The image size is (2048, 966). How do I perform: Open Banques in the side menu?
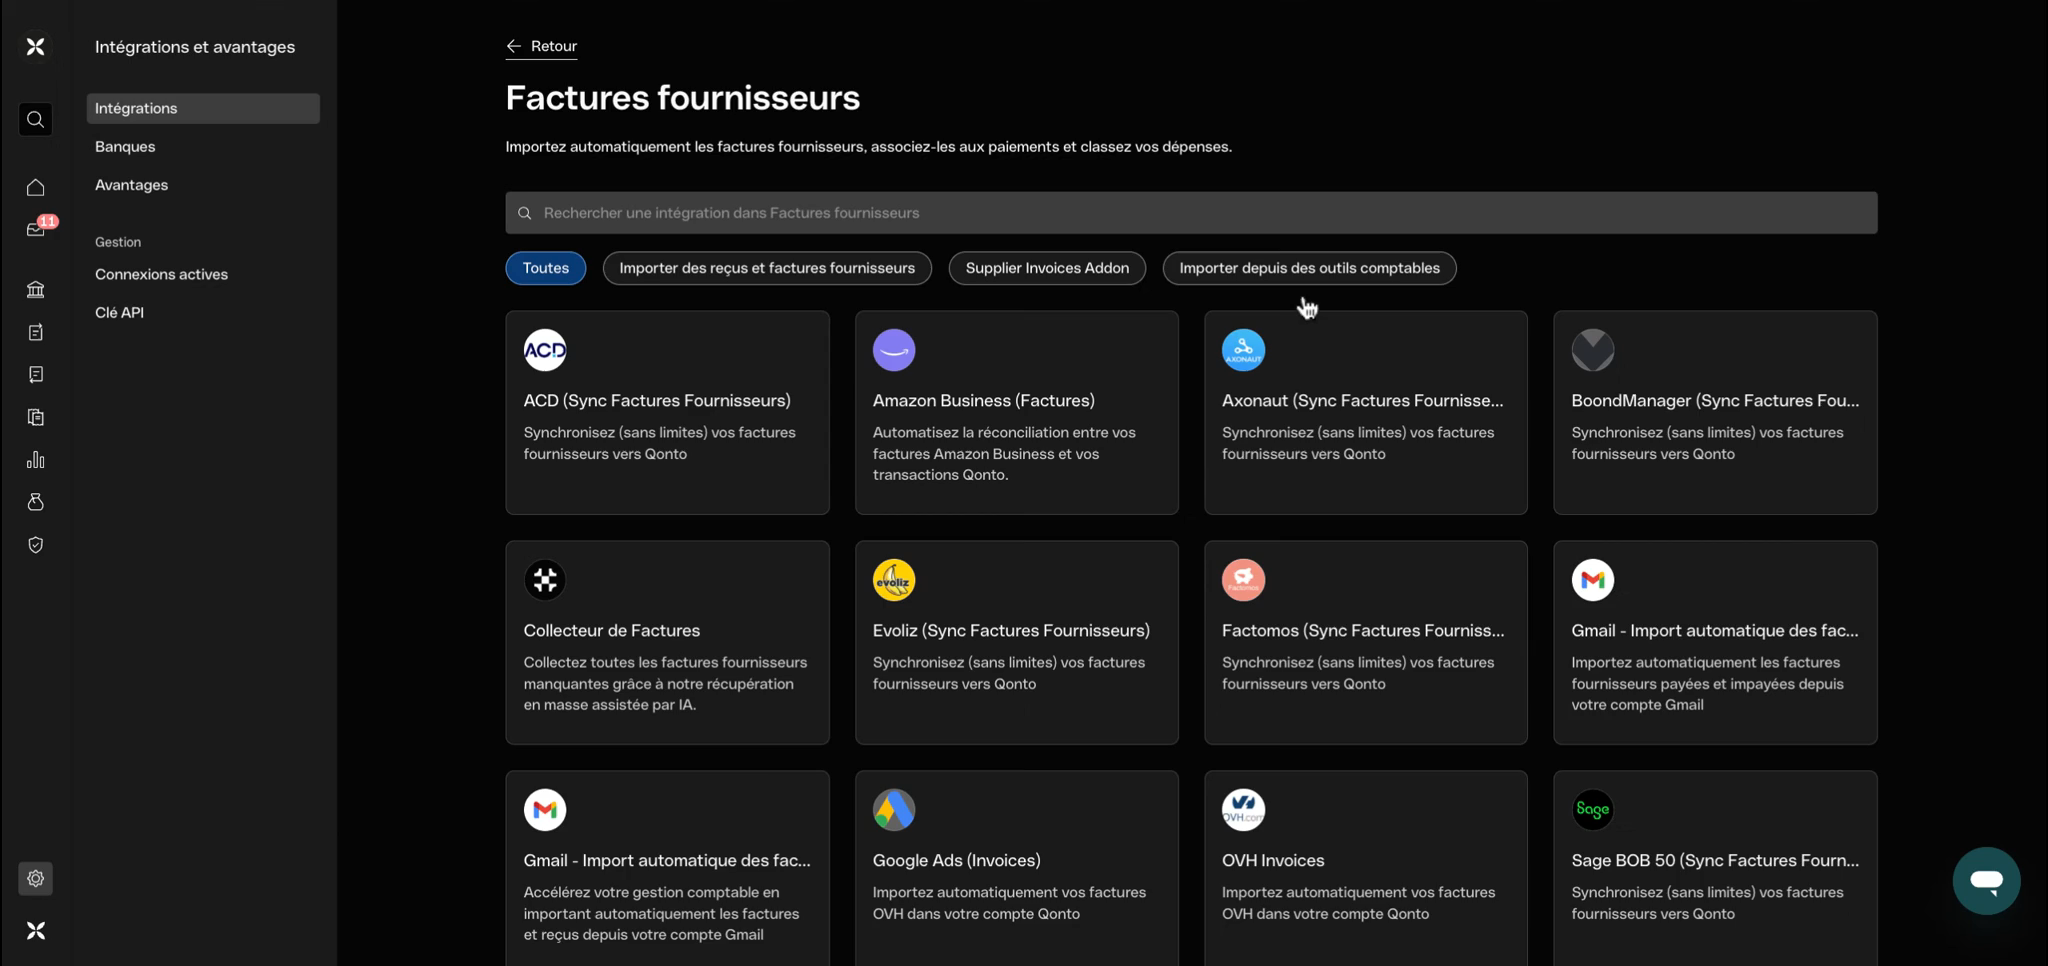125,147
